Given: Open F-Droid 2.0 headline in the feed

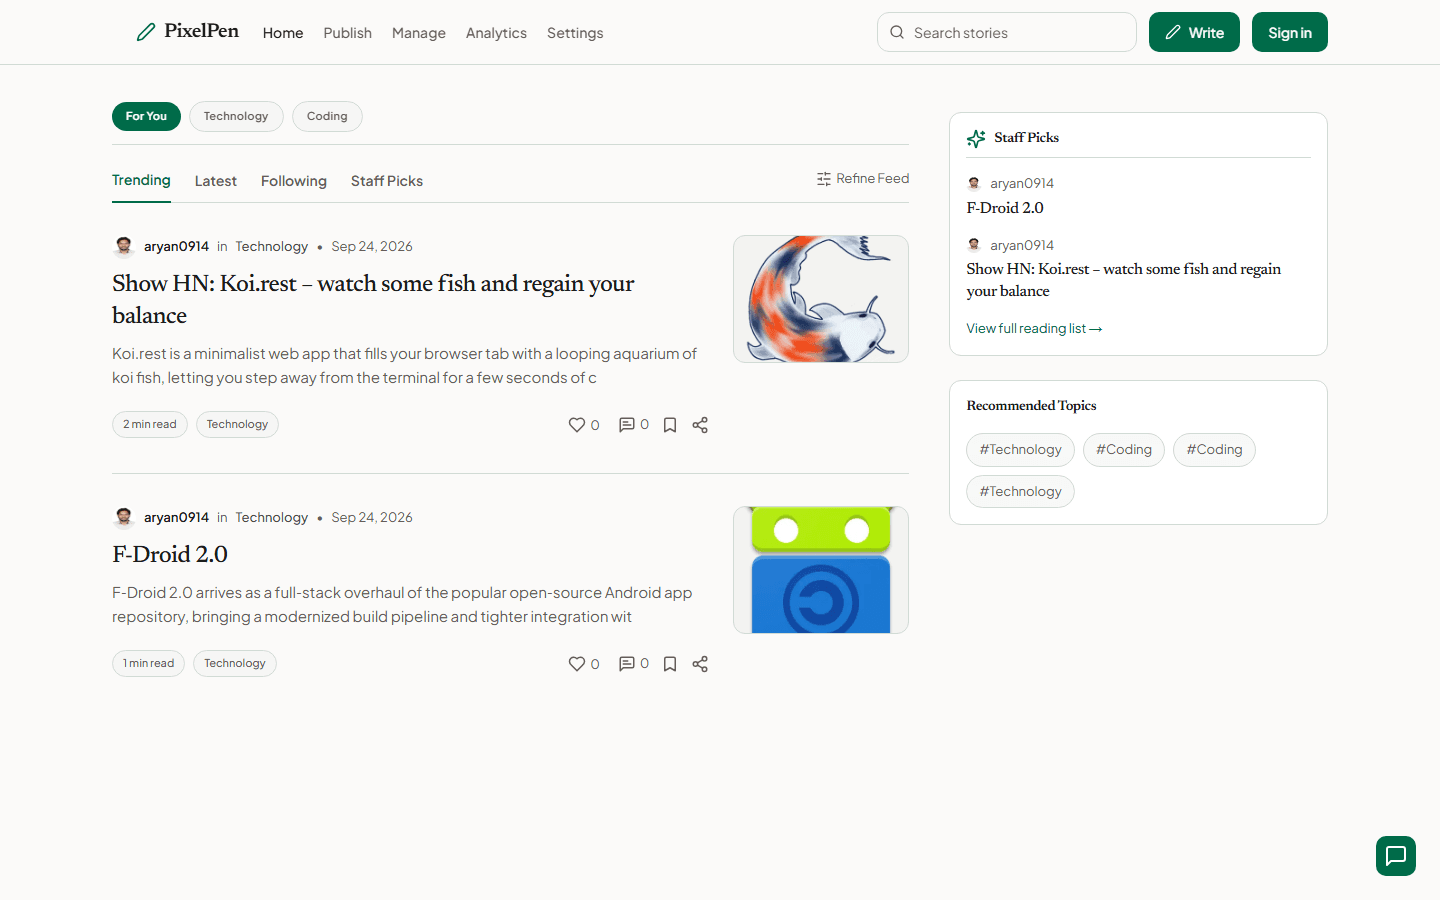Looking at the screenshot, I should pyautogui.click(x=170, y=554).
